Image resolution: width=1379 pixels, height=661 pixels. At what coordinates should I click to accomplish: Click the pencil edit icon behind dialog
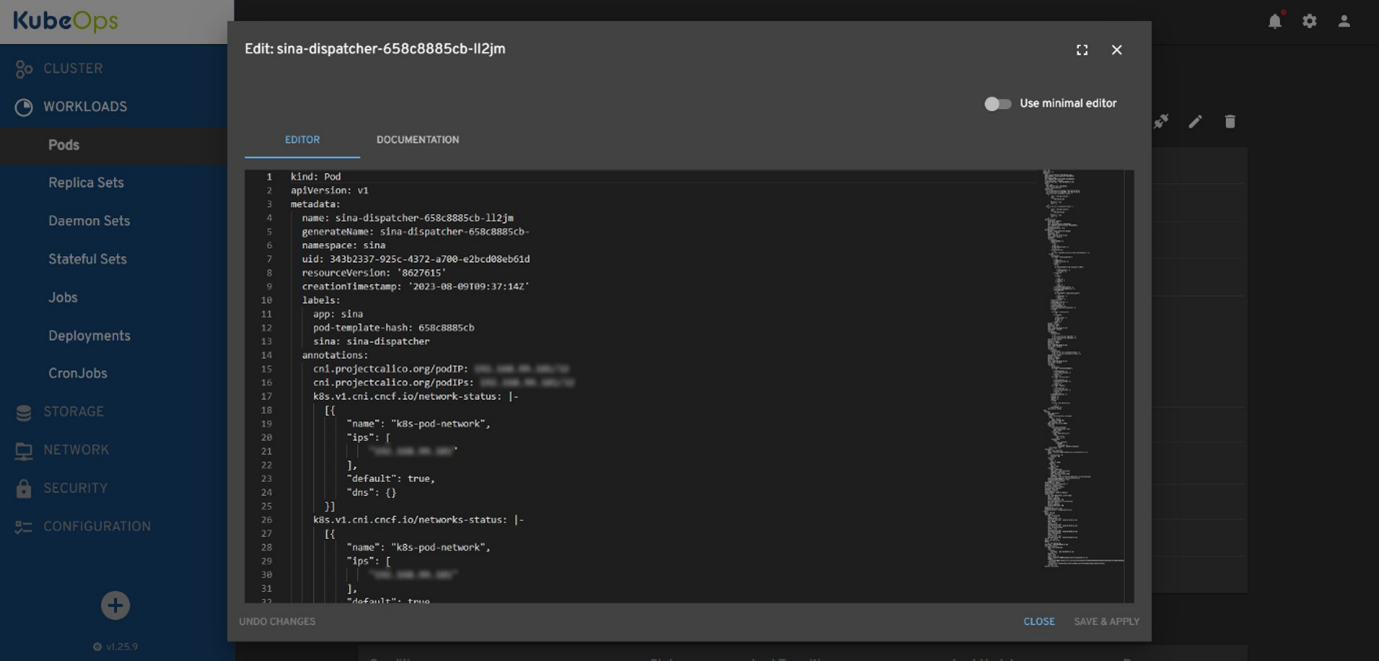click(1195, 122)
